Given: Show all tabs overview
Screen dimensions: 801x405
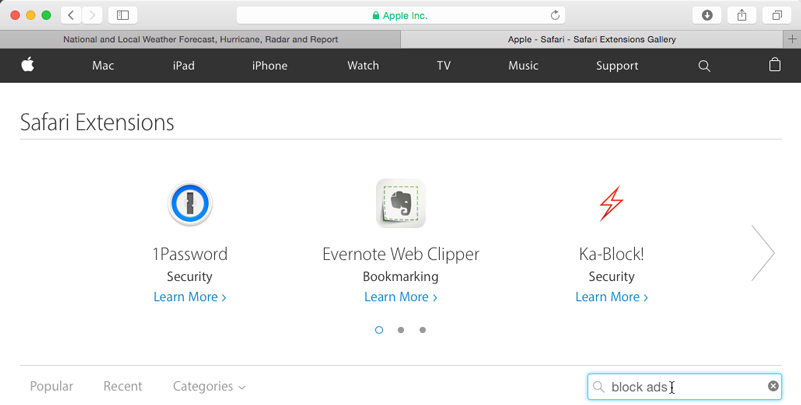Looking at the screenshot, I should click(x=776, y=15).
